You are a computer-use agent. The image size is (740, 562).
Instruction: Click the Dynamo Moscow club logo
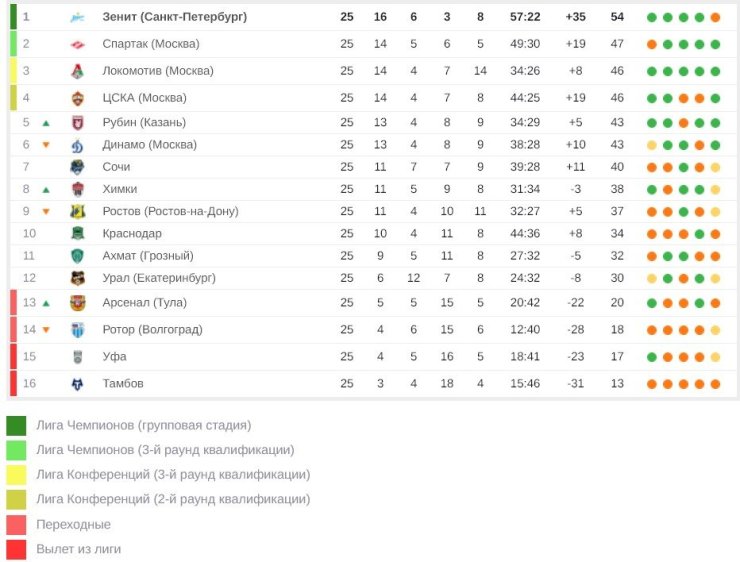(x=78, y=145)
